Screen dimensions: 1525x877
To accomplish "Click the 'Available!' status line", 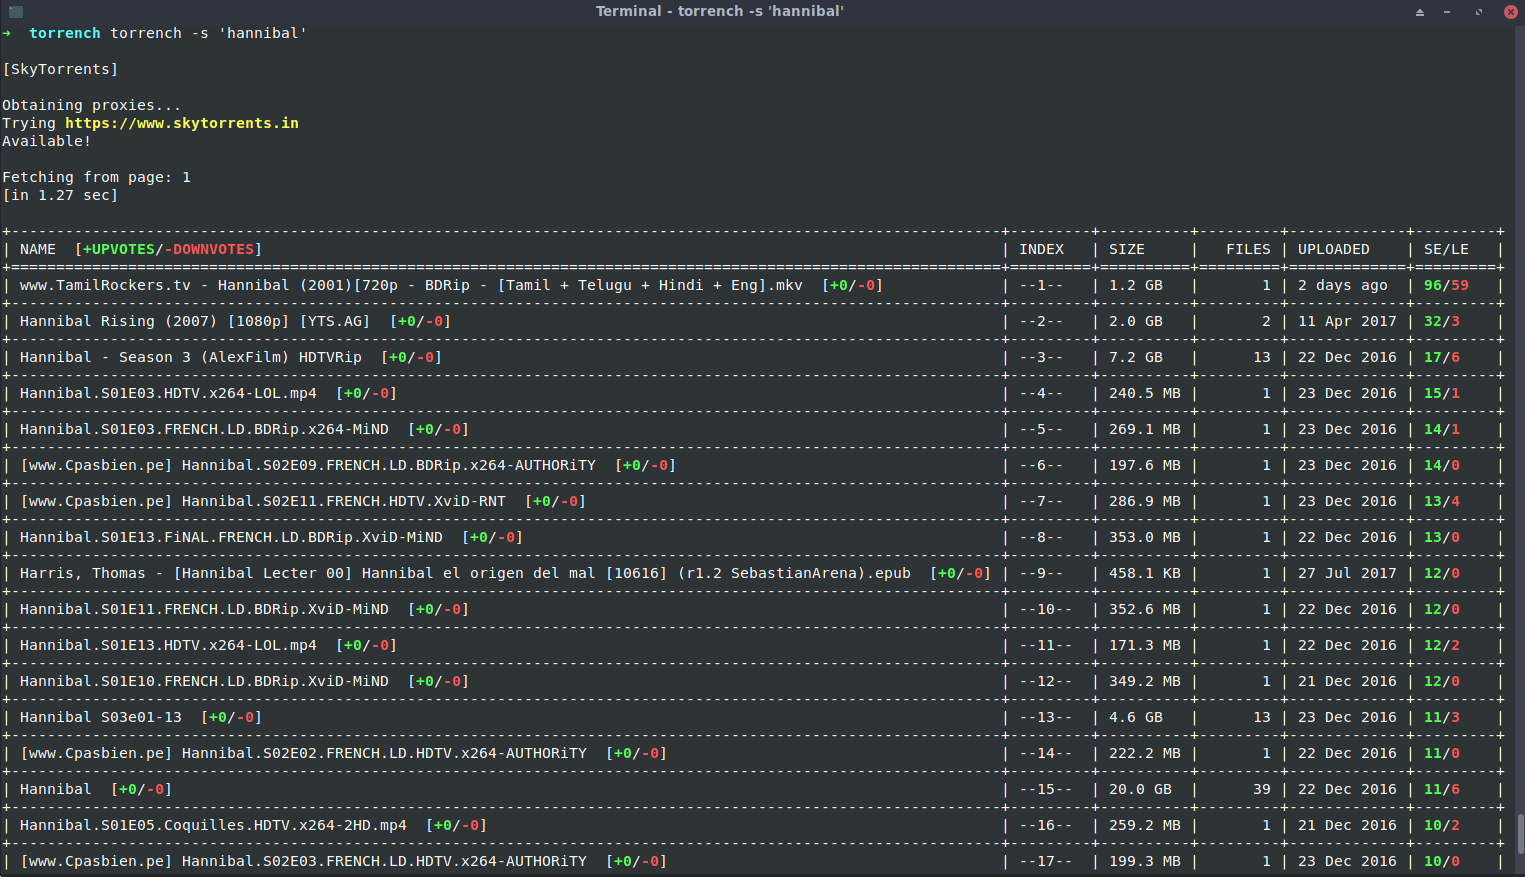I will tap(47, 141).
